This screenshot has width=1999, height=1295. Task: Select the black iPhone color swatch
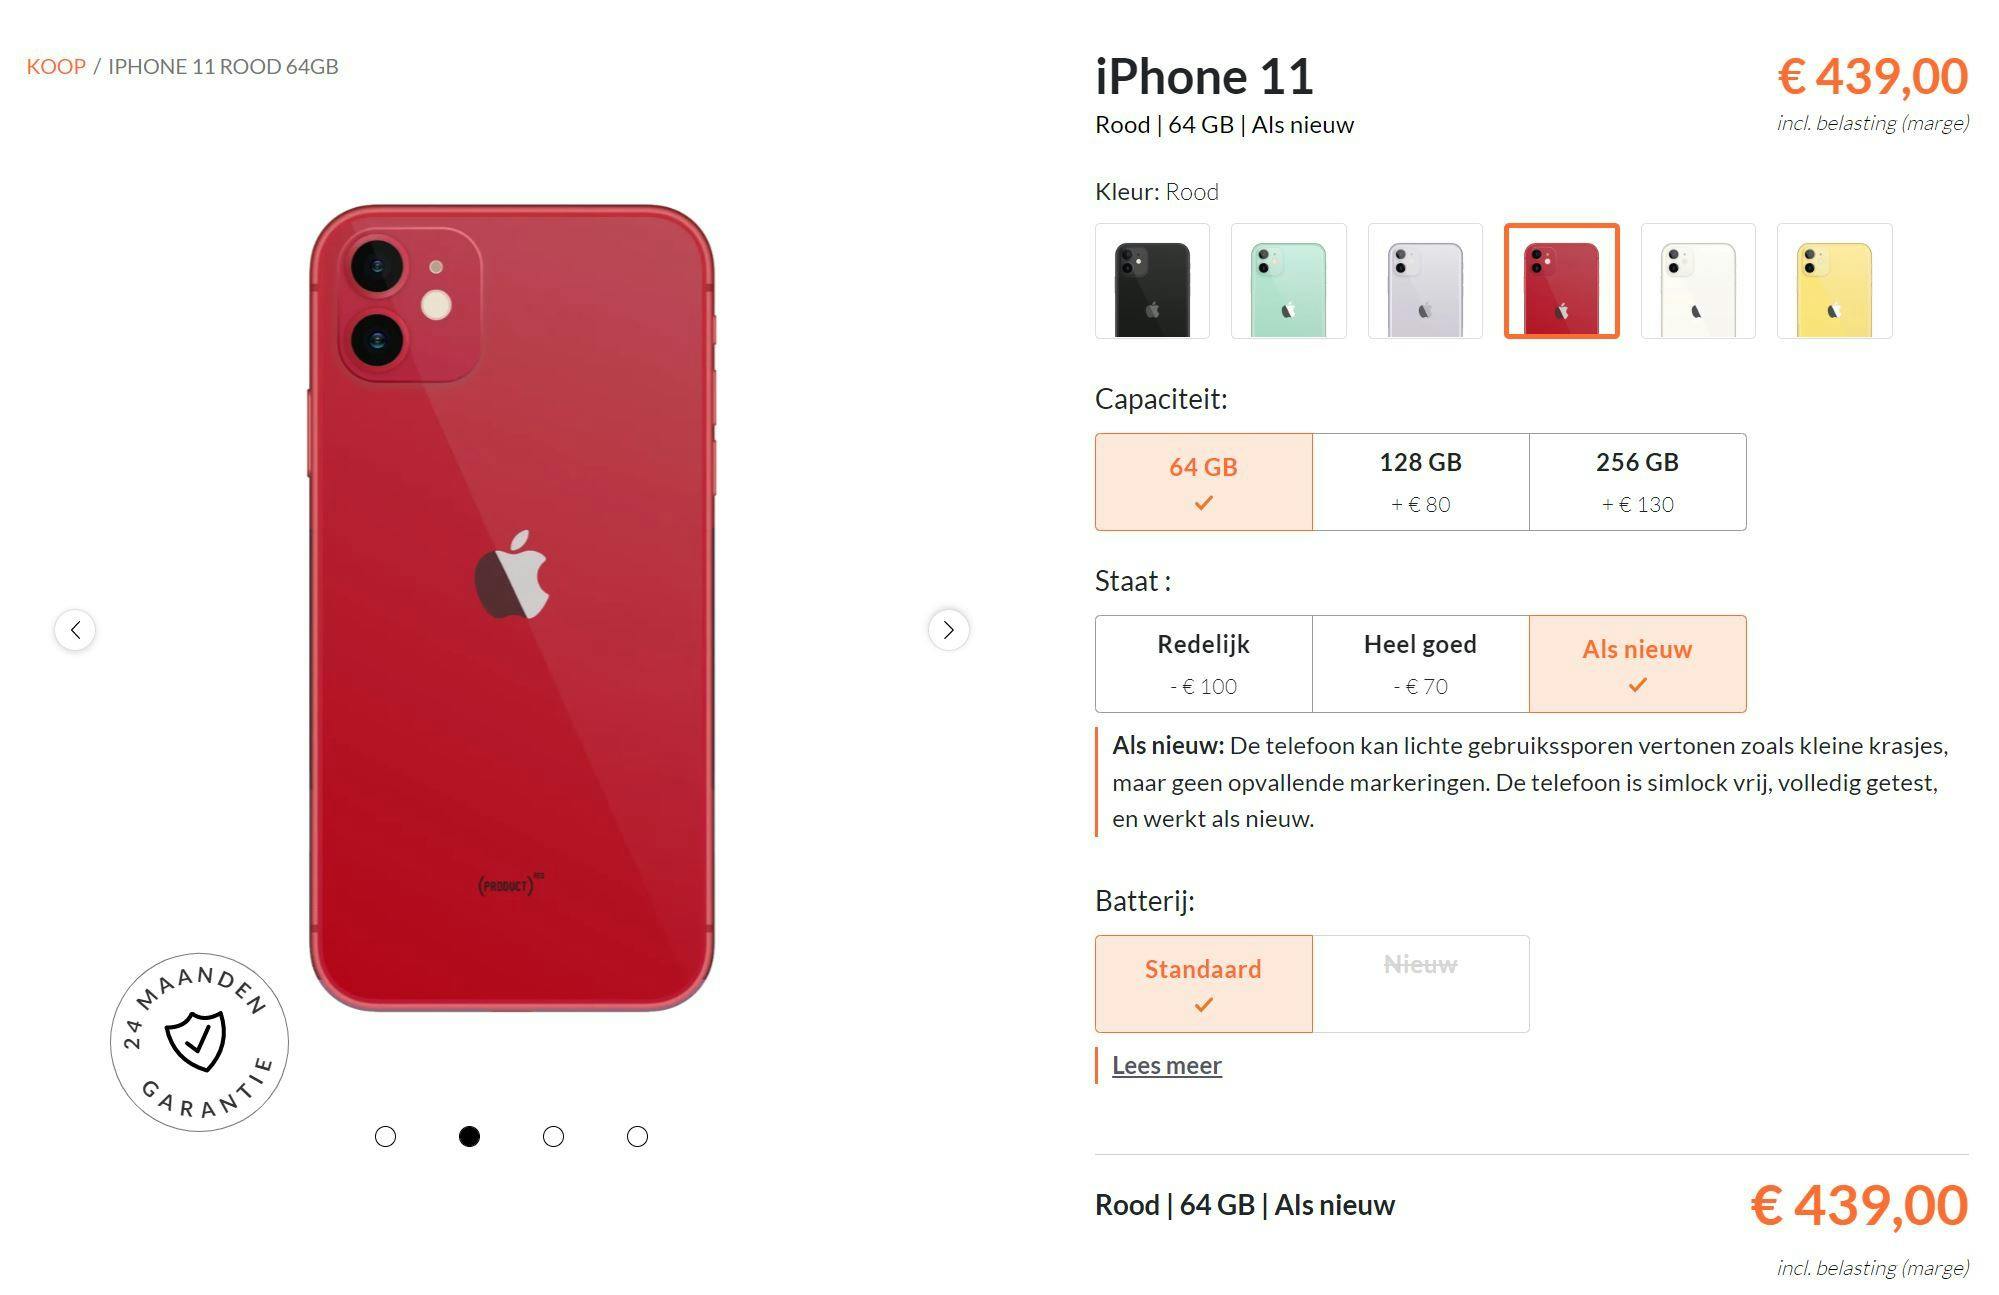[1152, 281]
